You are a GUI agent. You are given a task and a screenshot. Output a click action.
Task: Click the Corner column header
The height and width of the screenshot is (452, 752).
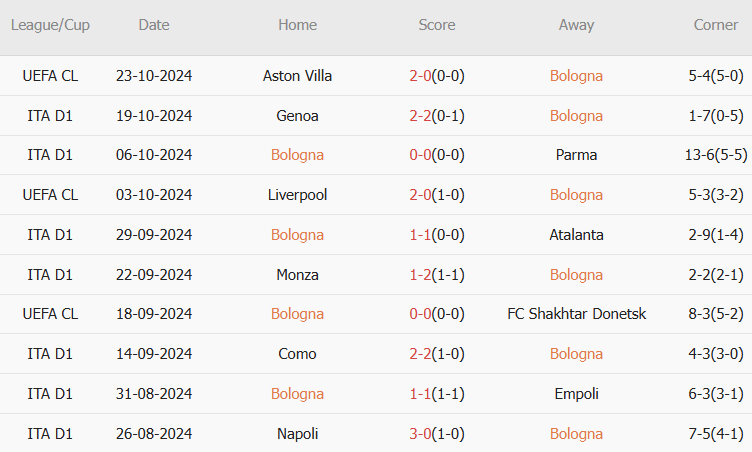[716, 25]
